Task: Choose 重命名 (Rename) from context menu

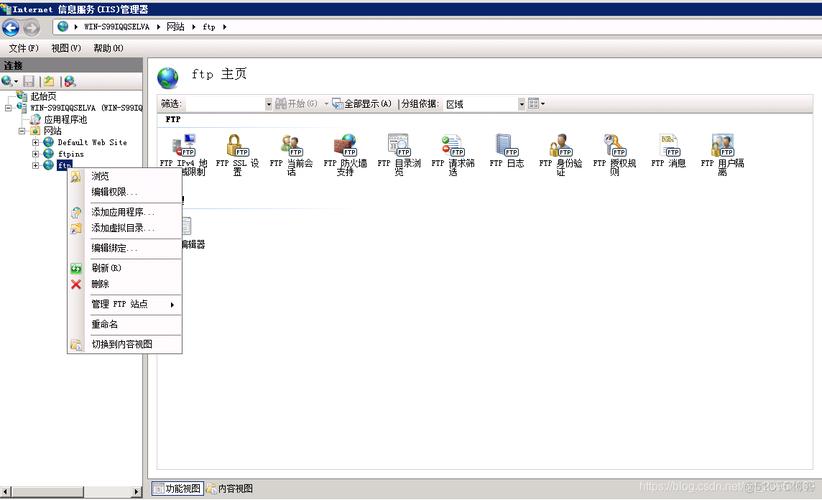Action: (x=125, y=324)
